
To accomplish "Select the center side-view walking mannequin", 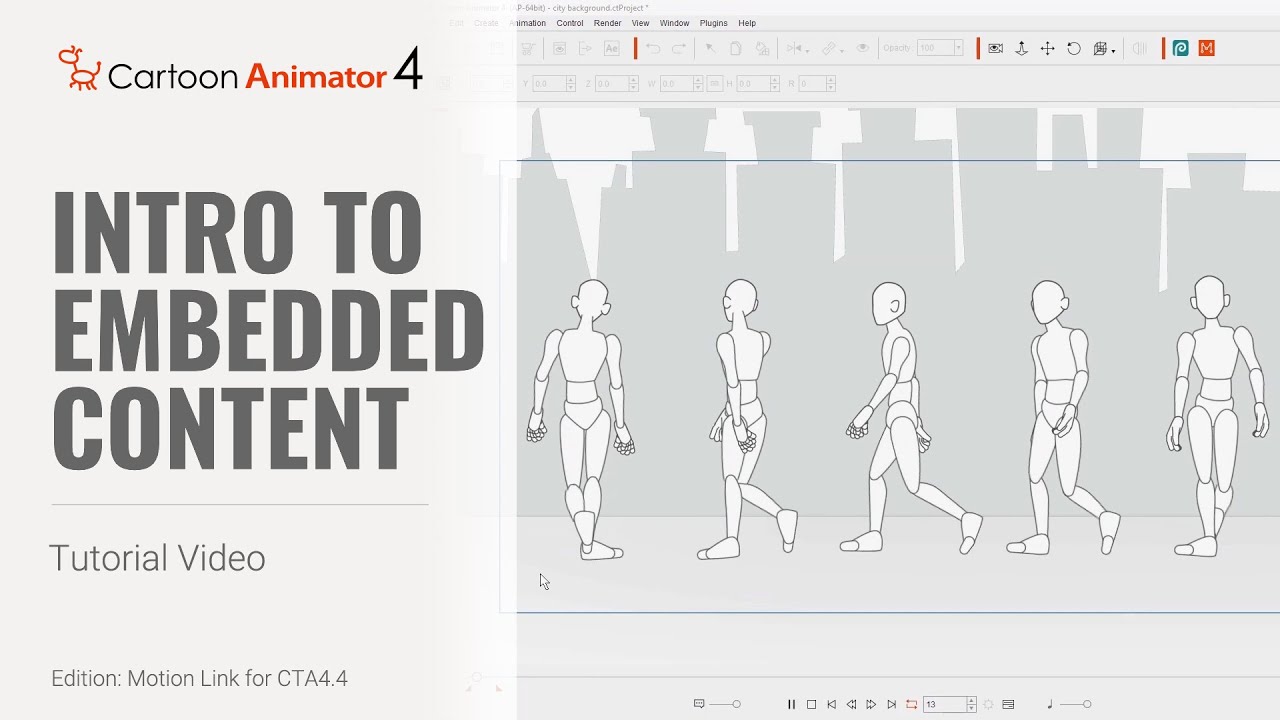I will pyautogui.click(x=912, y=418).
